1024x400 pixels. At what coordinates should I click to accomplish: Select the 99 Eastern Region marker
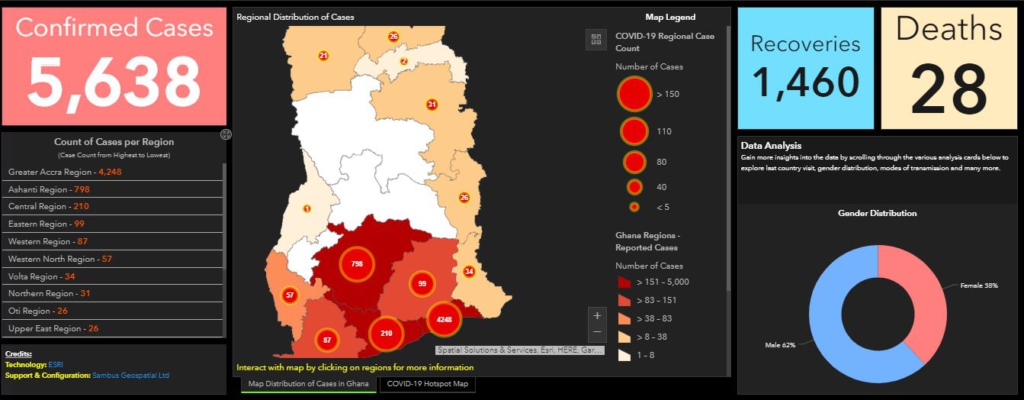click(422, 284)
